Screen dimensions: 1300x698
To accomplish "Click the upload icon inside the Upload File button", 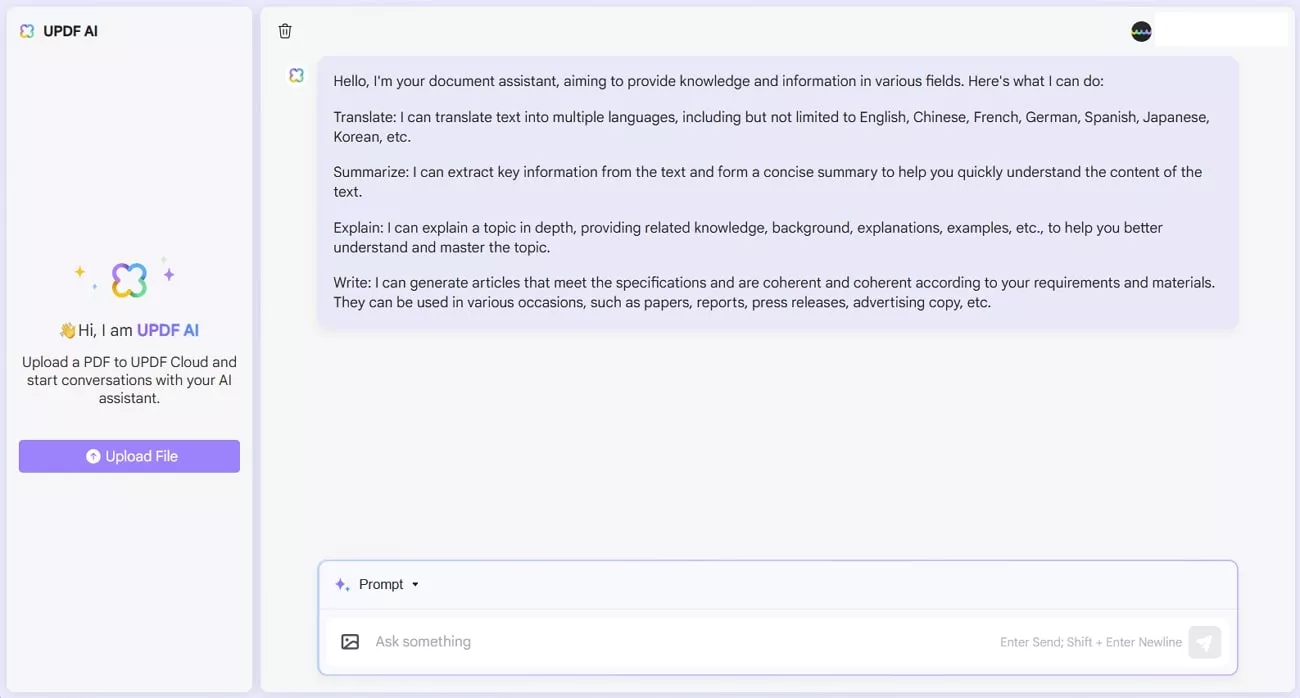I will [93, 456].
